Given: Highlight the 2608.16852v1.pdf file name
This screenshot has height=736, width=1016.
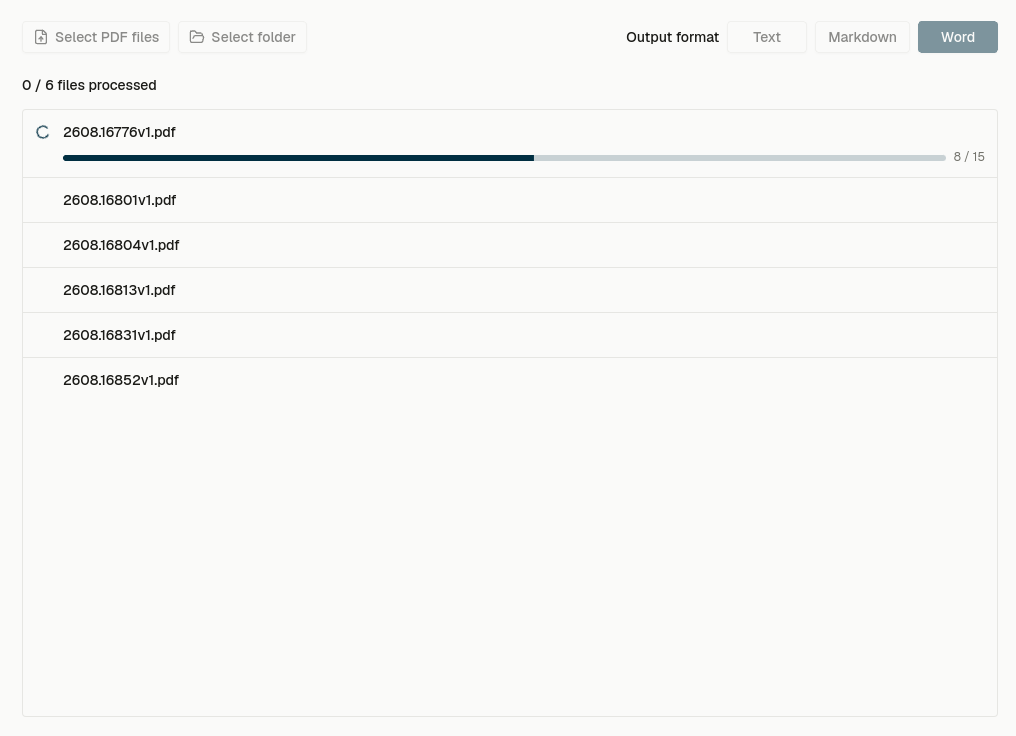Looking at the screenshot, I should pyautogui.click(x=121, y=380).
